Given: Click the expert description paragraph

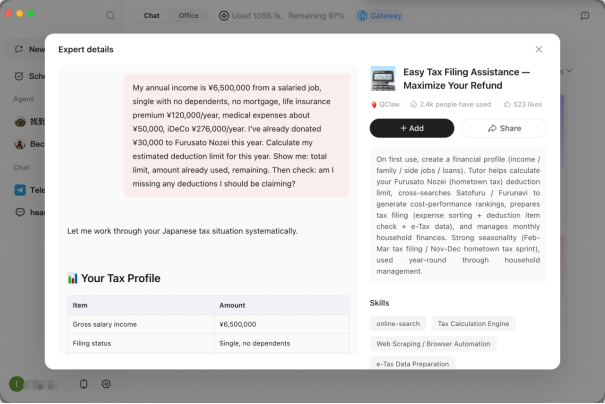Looking at the screenshot, I should point(458,215).
